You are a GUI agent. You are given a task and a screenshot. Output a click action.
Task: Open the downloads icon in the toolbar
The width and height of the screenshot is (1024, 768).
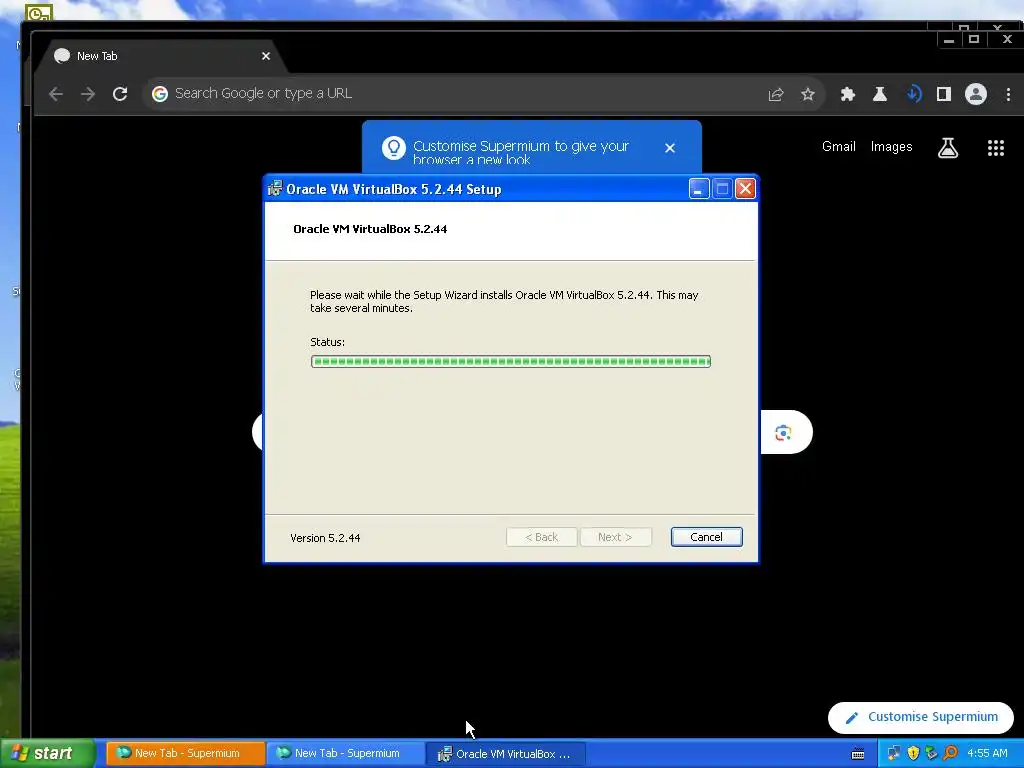pyautogui.click(x=913, y=94)
